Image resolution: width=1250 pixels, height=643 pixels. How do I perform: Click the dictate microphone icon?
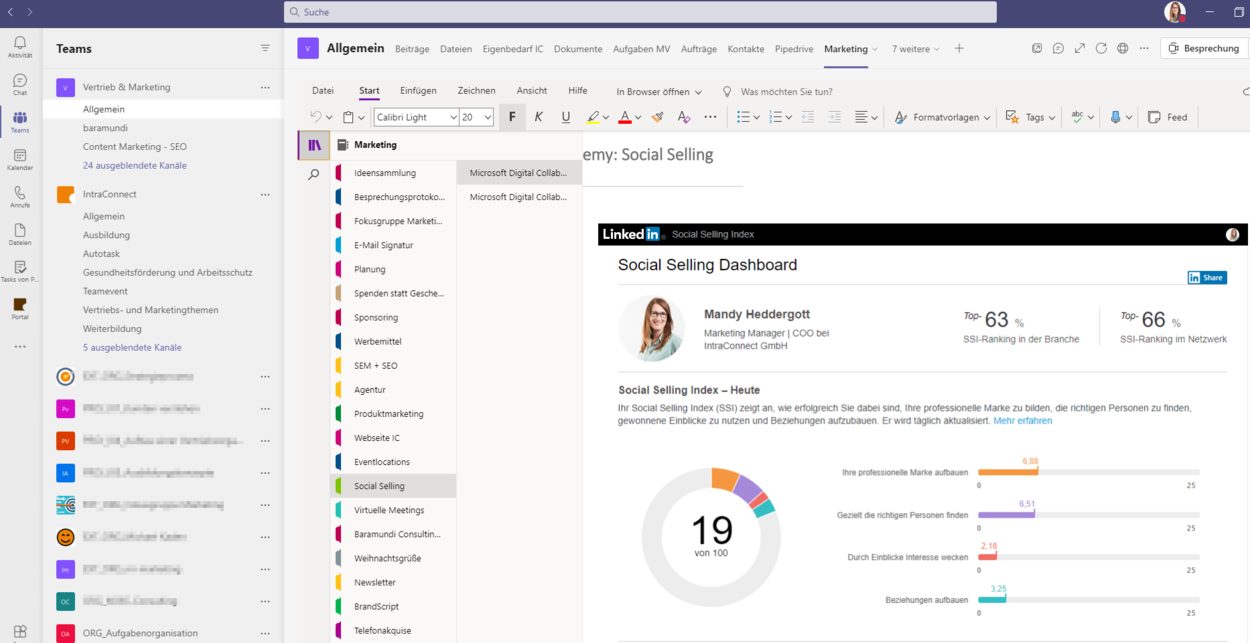click(x=1115, y=117)
